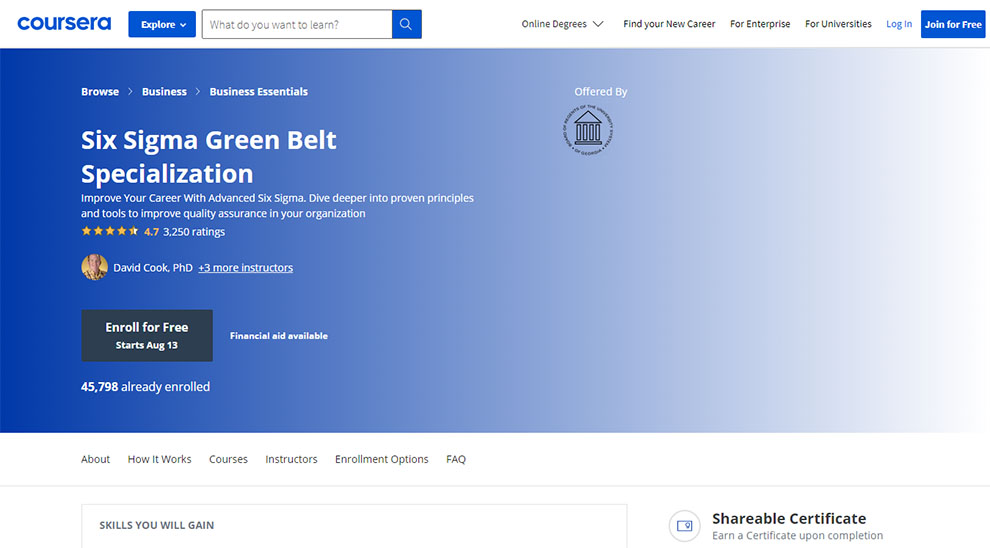The height and width of the screenshot is (548, 990).
Task: Click 'Offered By' label
Action: tap(600, 92)
